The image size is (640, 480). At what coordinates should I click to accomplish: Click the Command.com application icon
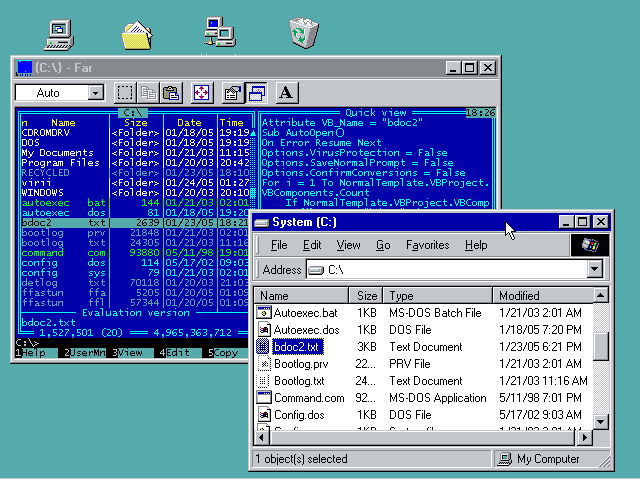point(264,398)
